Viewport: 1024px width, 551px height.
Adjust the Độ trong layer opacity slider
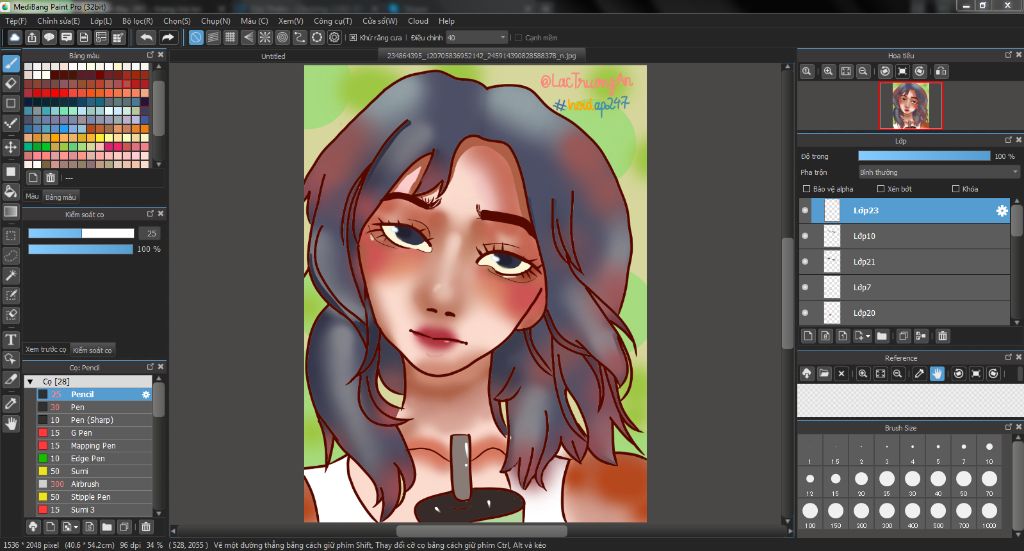click(924, 156)
